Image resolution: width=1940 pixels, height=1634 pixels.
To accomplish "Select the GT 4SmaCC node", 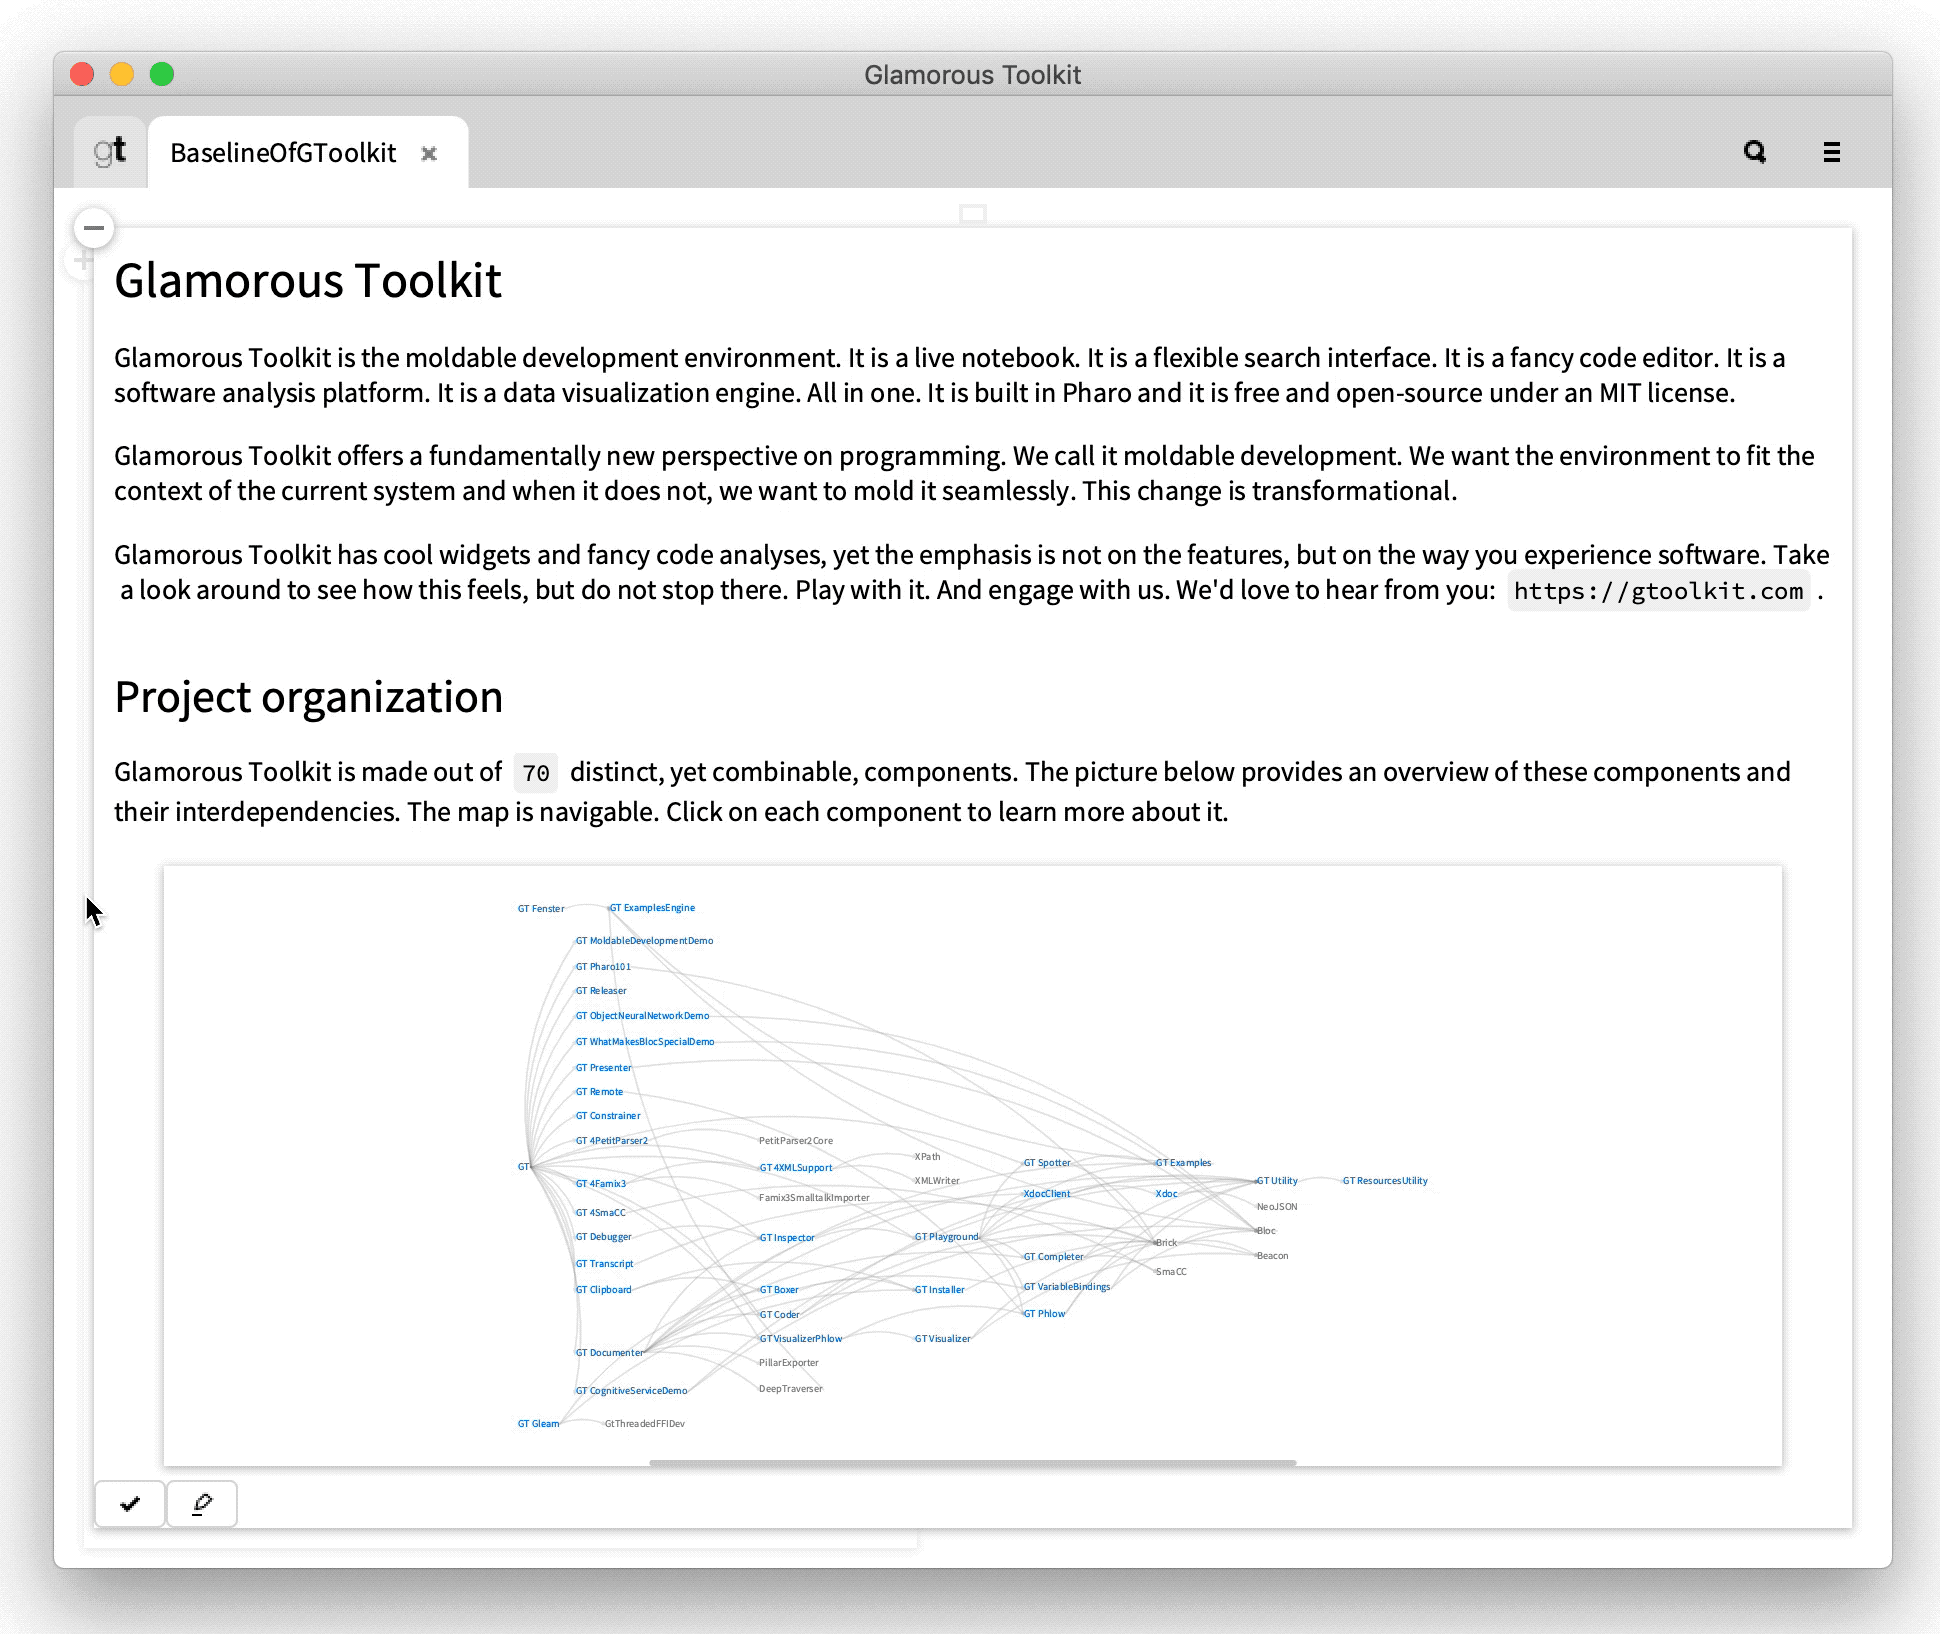I will [x=600, y=1213].
